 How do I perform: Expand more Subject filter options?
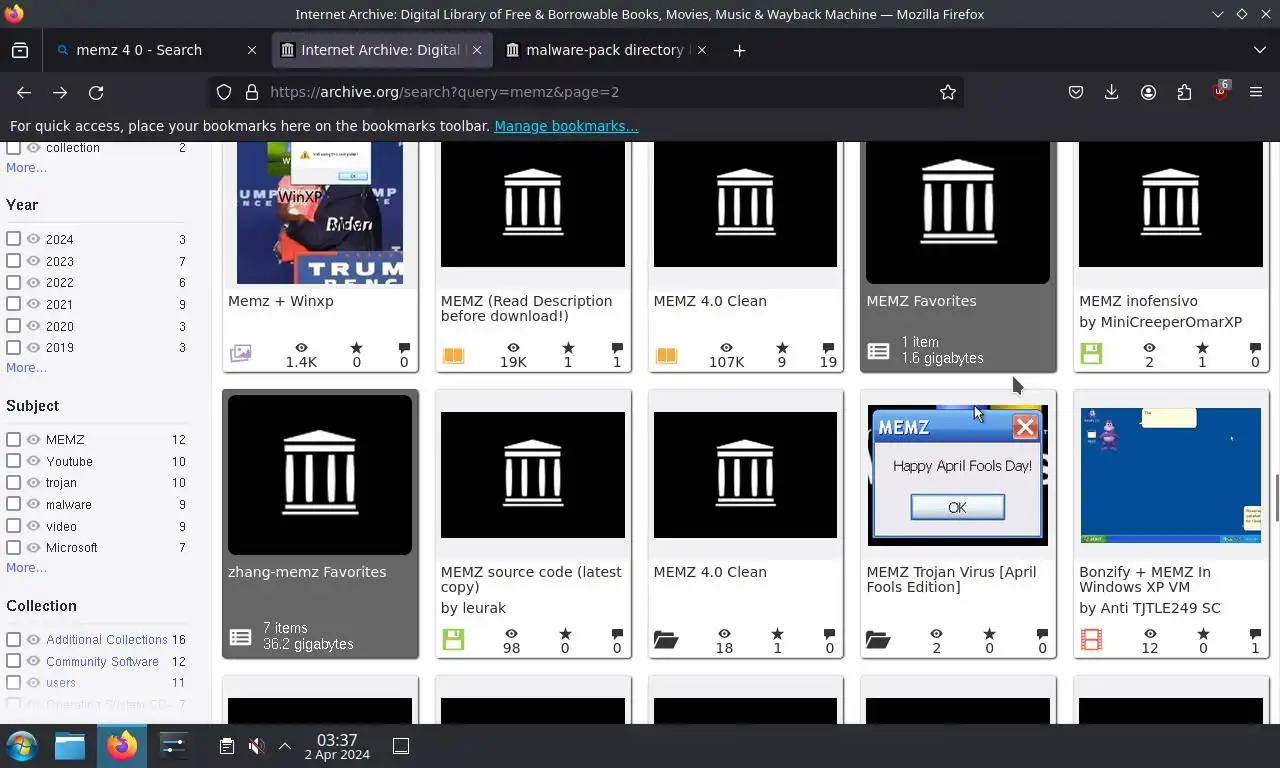click(26, 567)
